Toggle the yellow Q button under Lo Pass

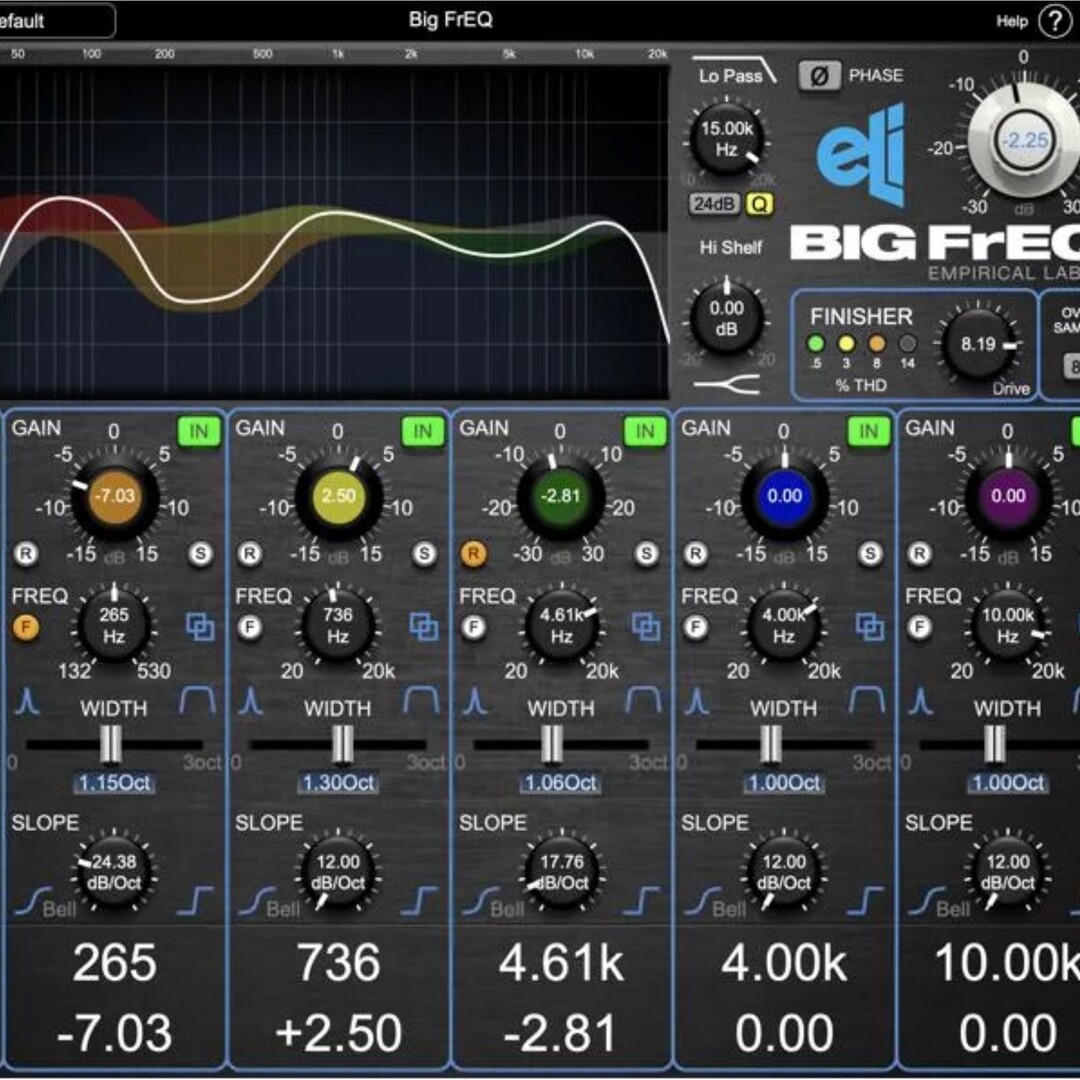pos(759,204)
